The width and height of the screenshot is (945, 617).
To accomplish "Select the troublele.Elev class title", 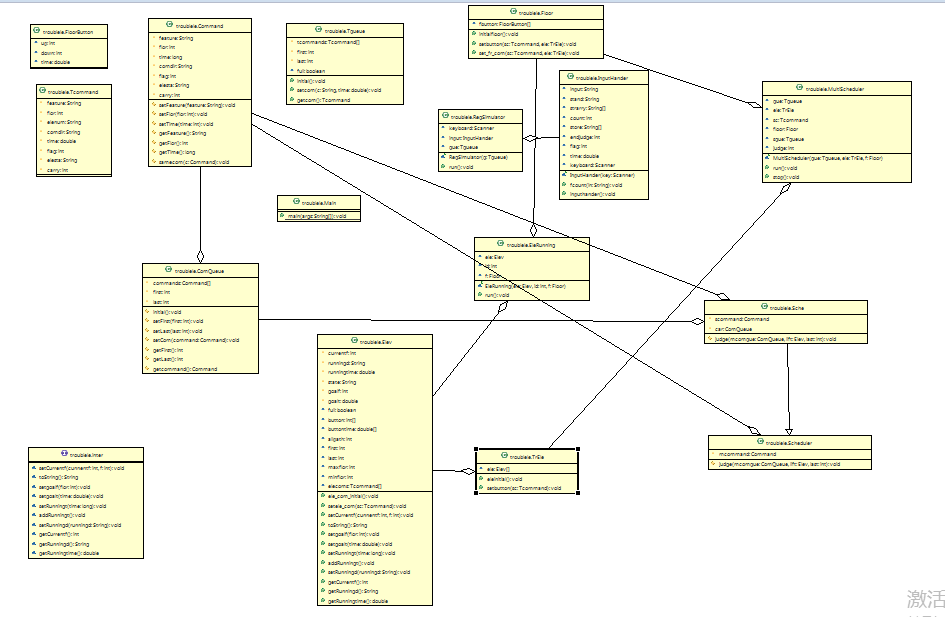I will point(376,342).
